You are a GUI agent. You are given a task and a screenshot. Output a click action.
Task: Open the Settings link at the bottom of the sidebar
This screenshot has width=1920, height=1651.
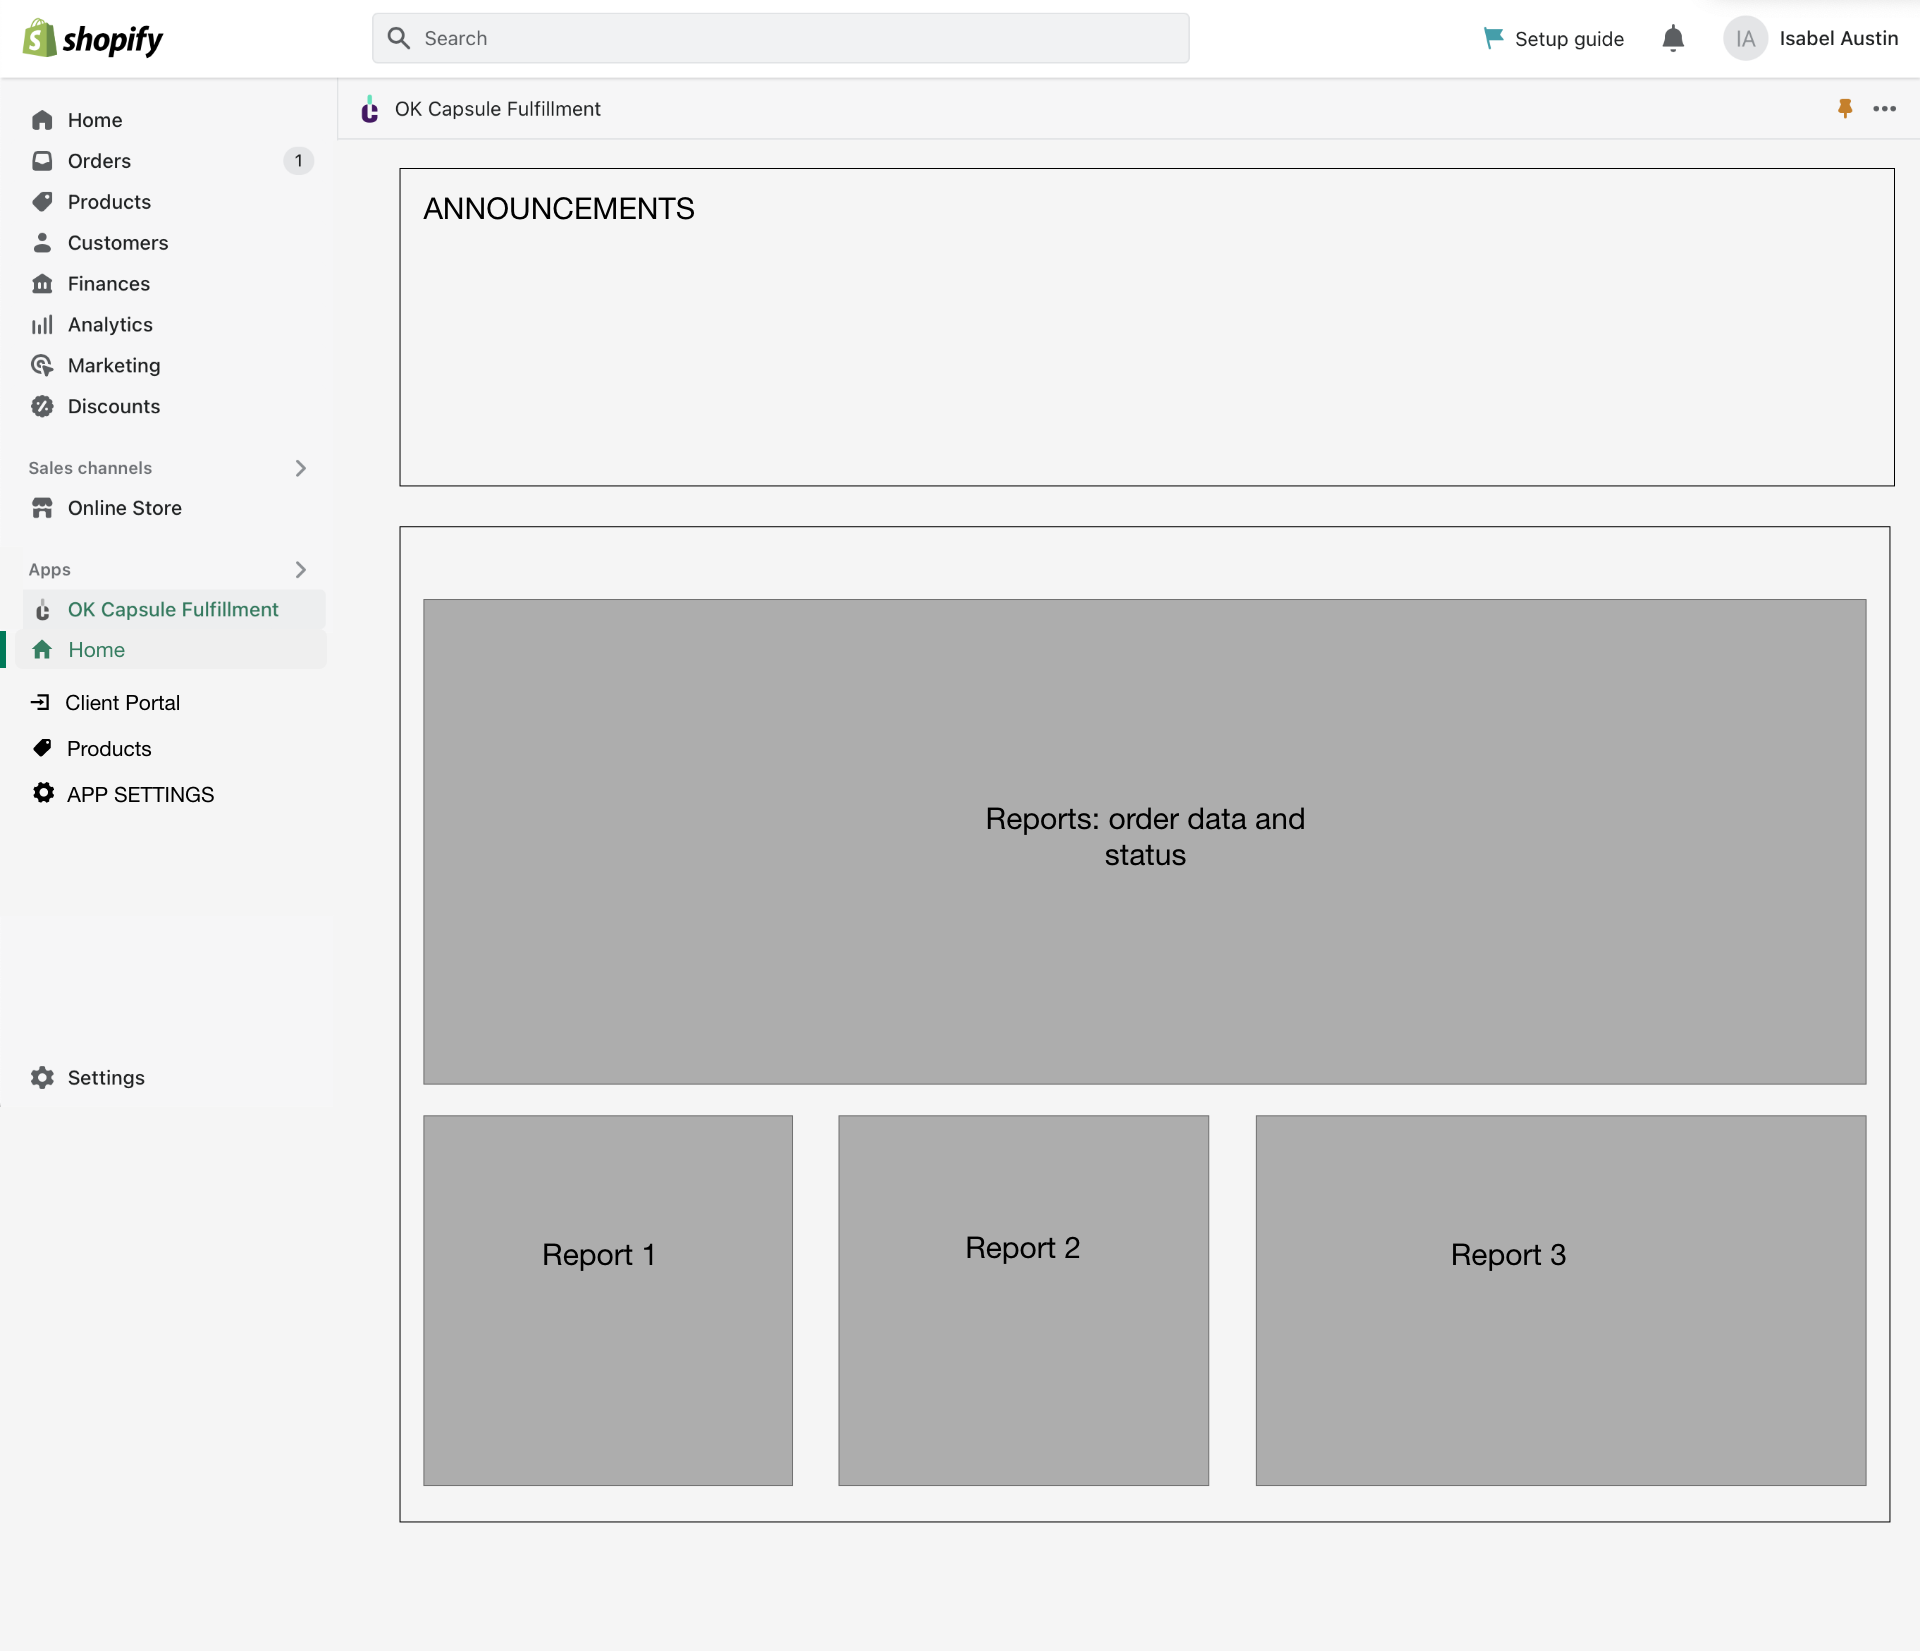pyautogui.click(x=105, y=1078)
